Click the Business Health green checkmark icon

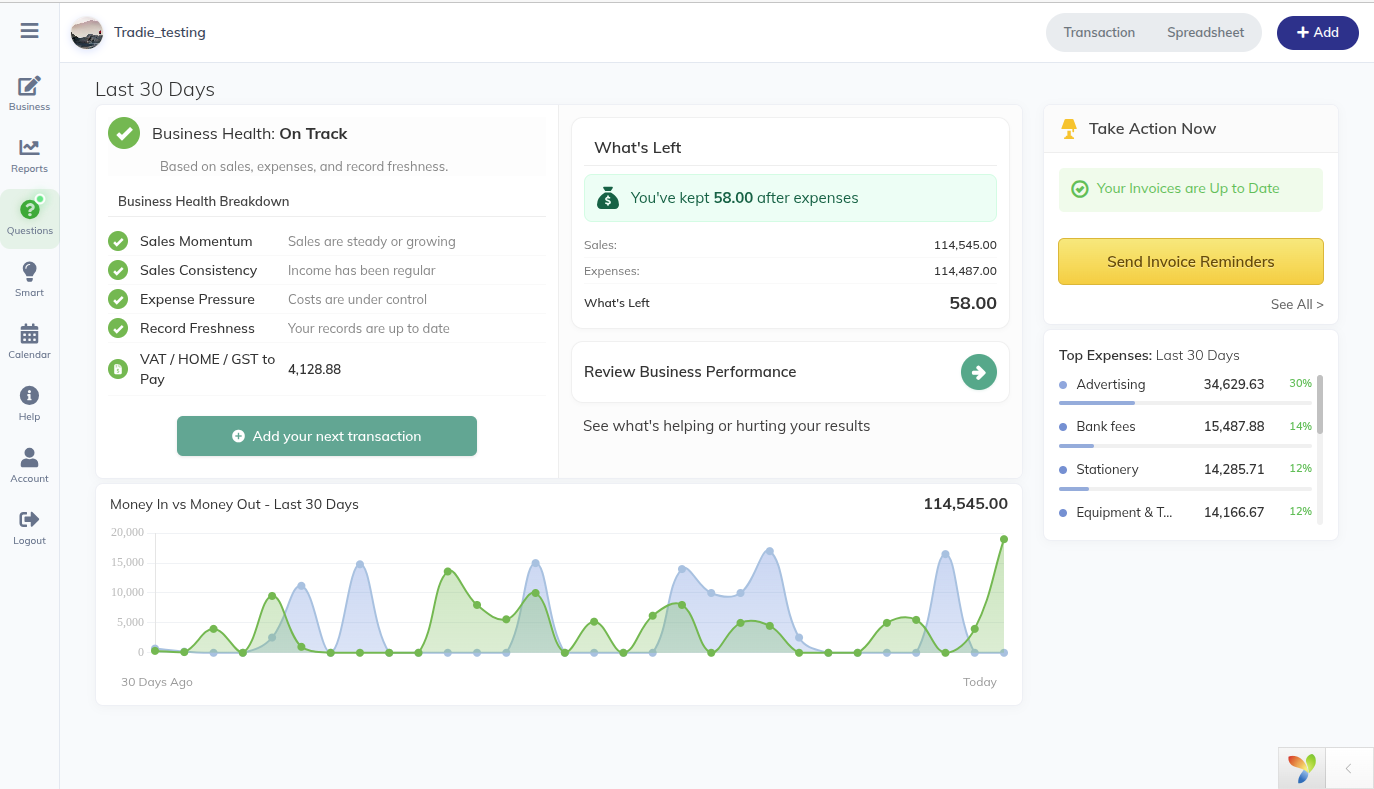(124, 133)
